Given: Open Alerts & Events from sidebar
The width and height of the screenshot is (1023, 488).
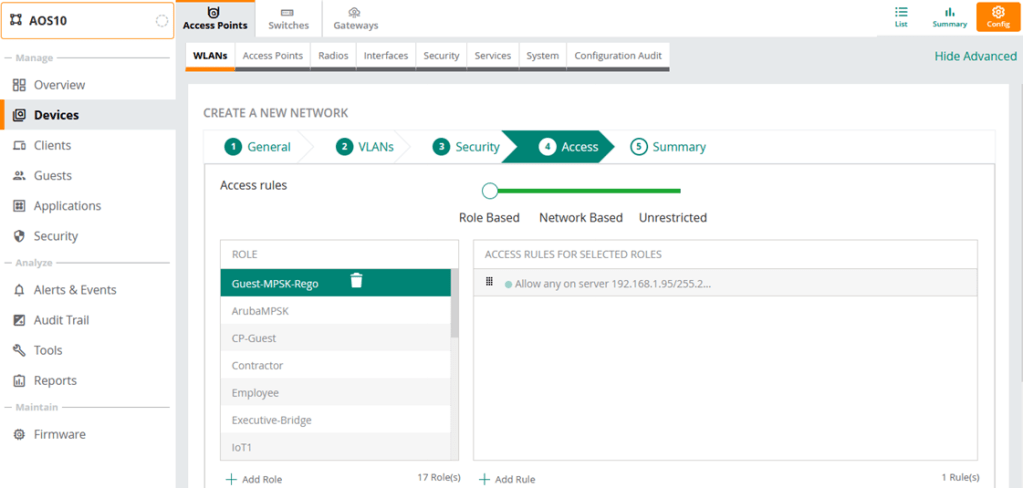Looking at the screenshot, I should [x=75, y=290].
